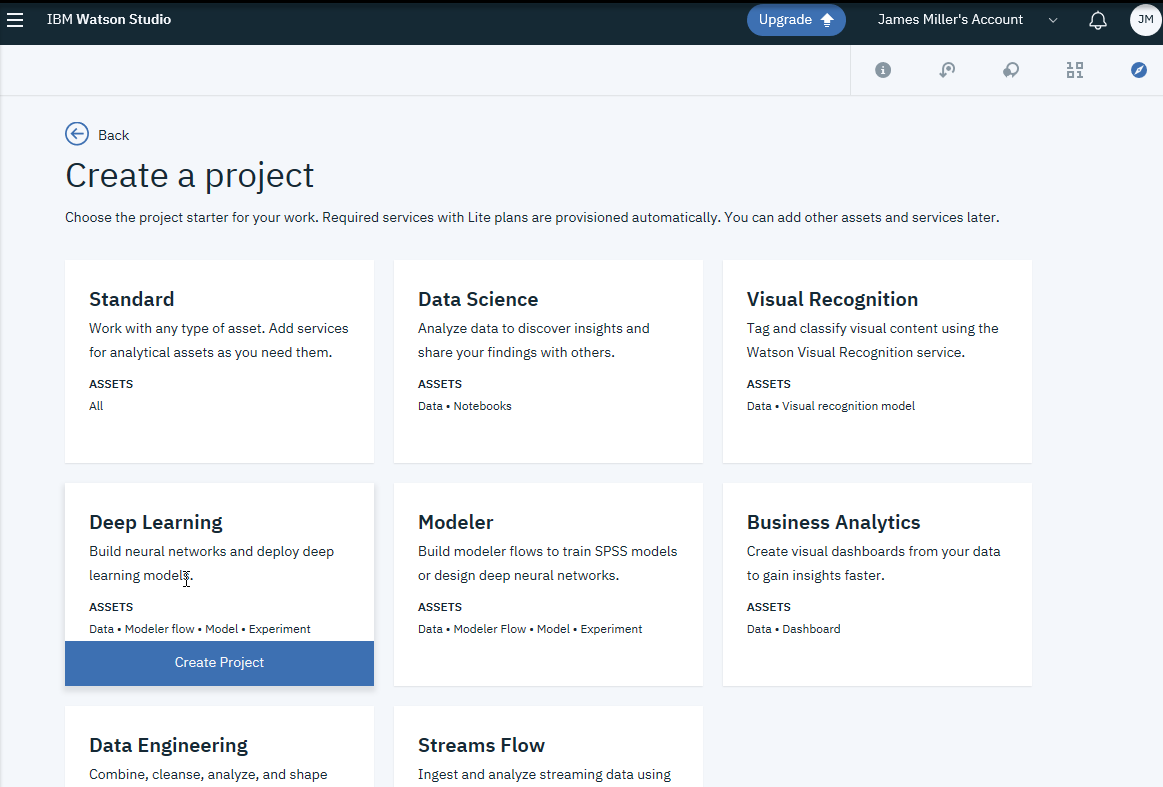Image resolution: width=1163 pixels, height=787 pixels.
Task: Select the Data Engineering project card
Action: tap(220, 746)
